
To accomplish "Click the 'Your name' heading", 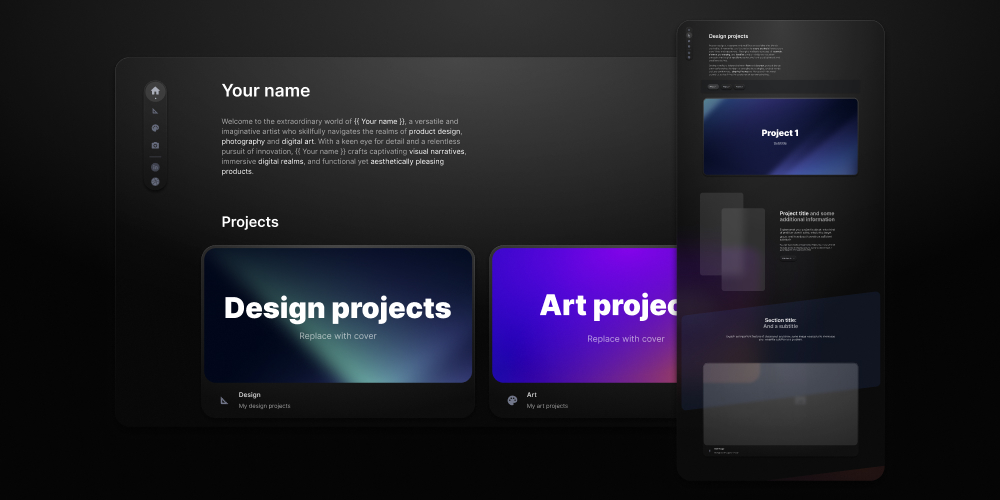I will 266,91.
